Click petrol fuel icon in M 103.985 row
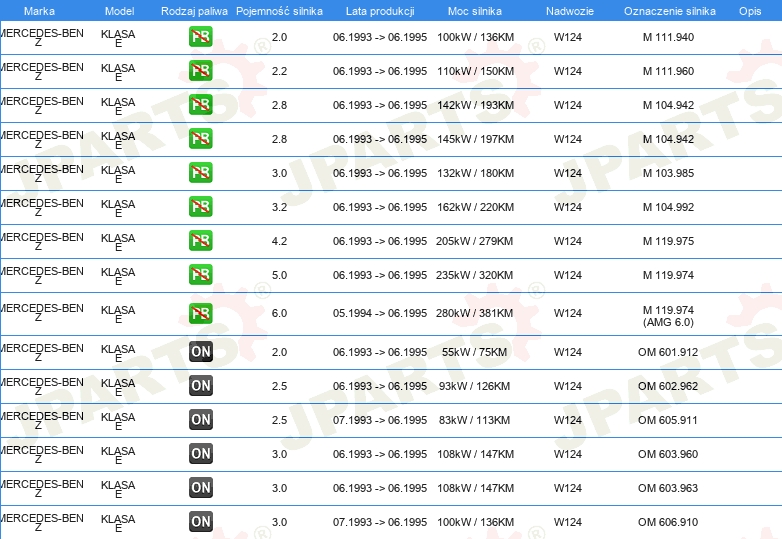Viewport: 782px width, 539px height. point(200,173)
